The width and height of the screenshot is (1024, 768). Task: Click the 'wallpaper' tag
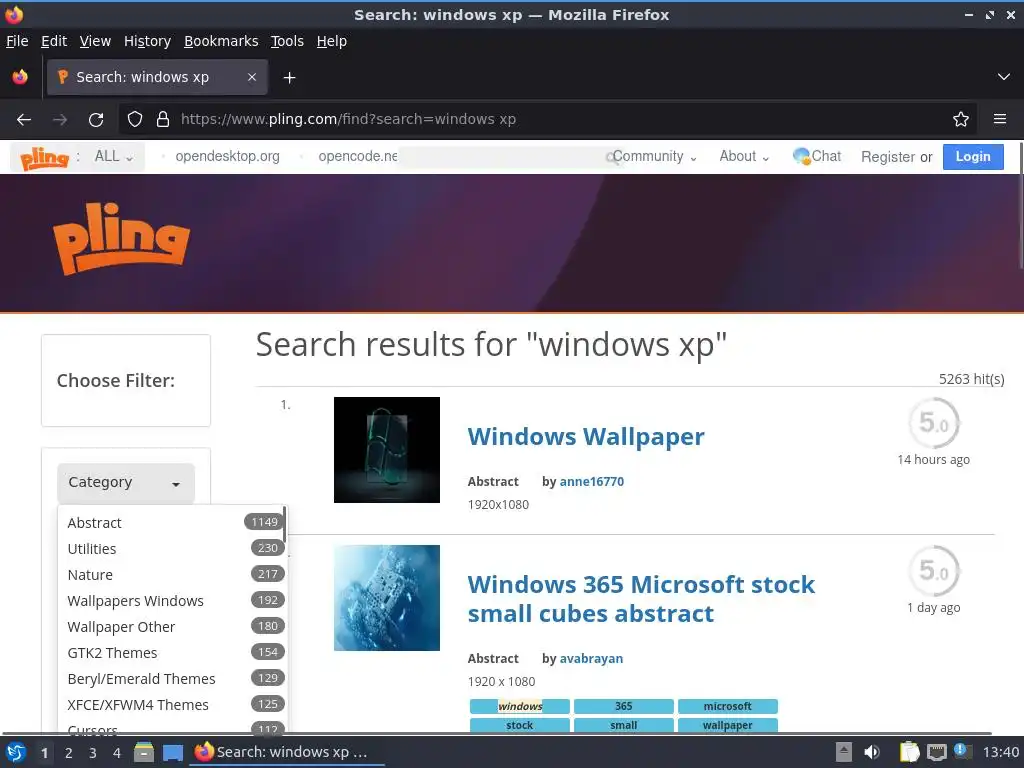pyautogui.click(x=728, y=726)
